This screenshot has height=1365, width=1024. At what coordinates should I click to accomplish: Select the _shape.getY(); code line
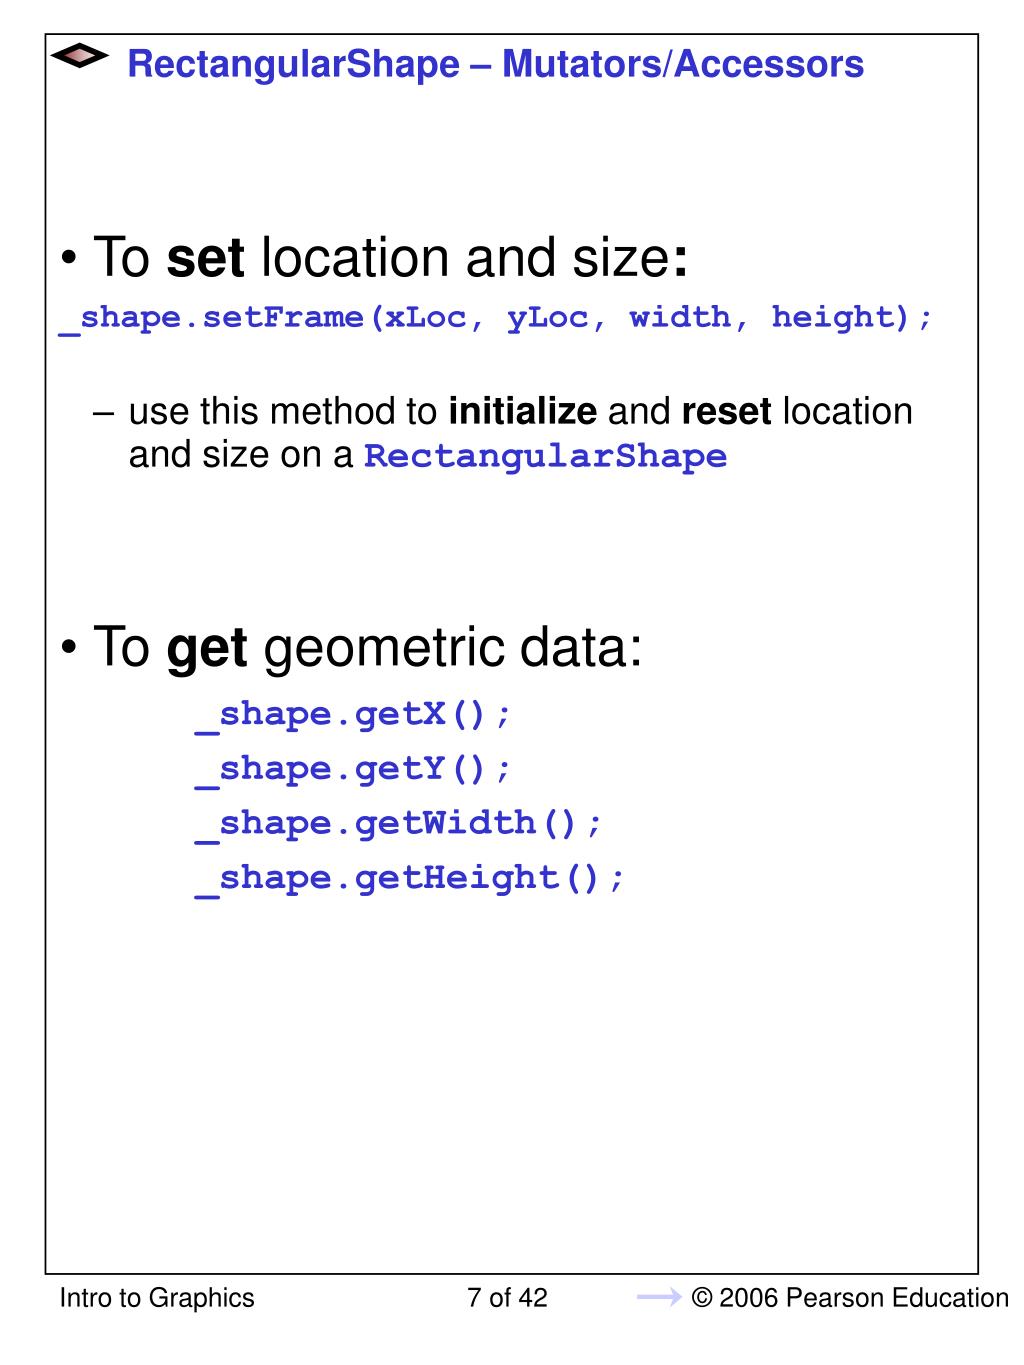pos(352,769)
